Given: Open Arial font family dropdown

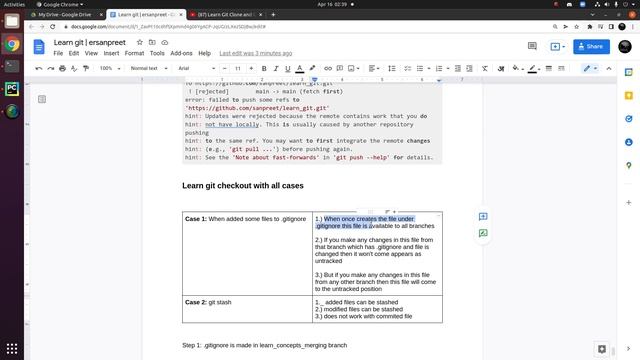Looking at the screenshot, I should pyautogui.click(x=196, y=68).
